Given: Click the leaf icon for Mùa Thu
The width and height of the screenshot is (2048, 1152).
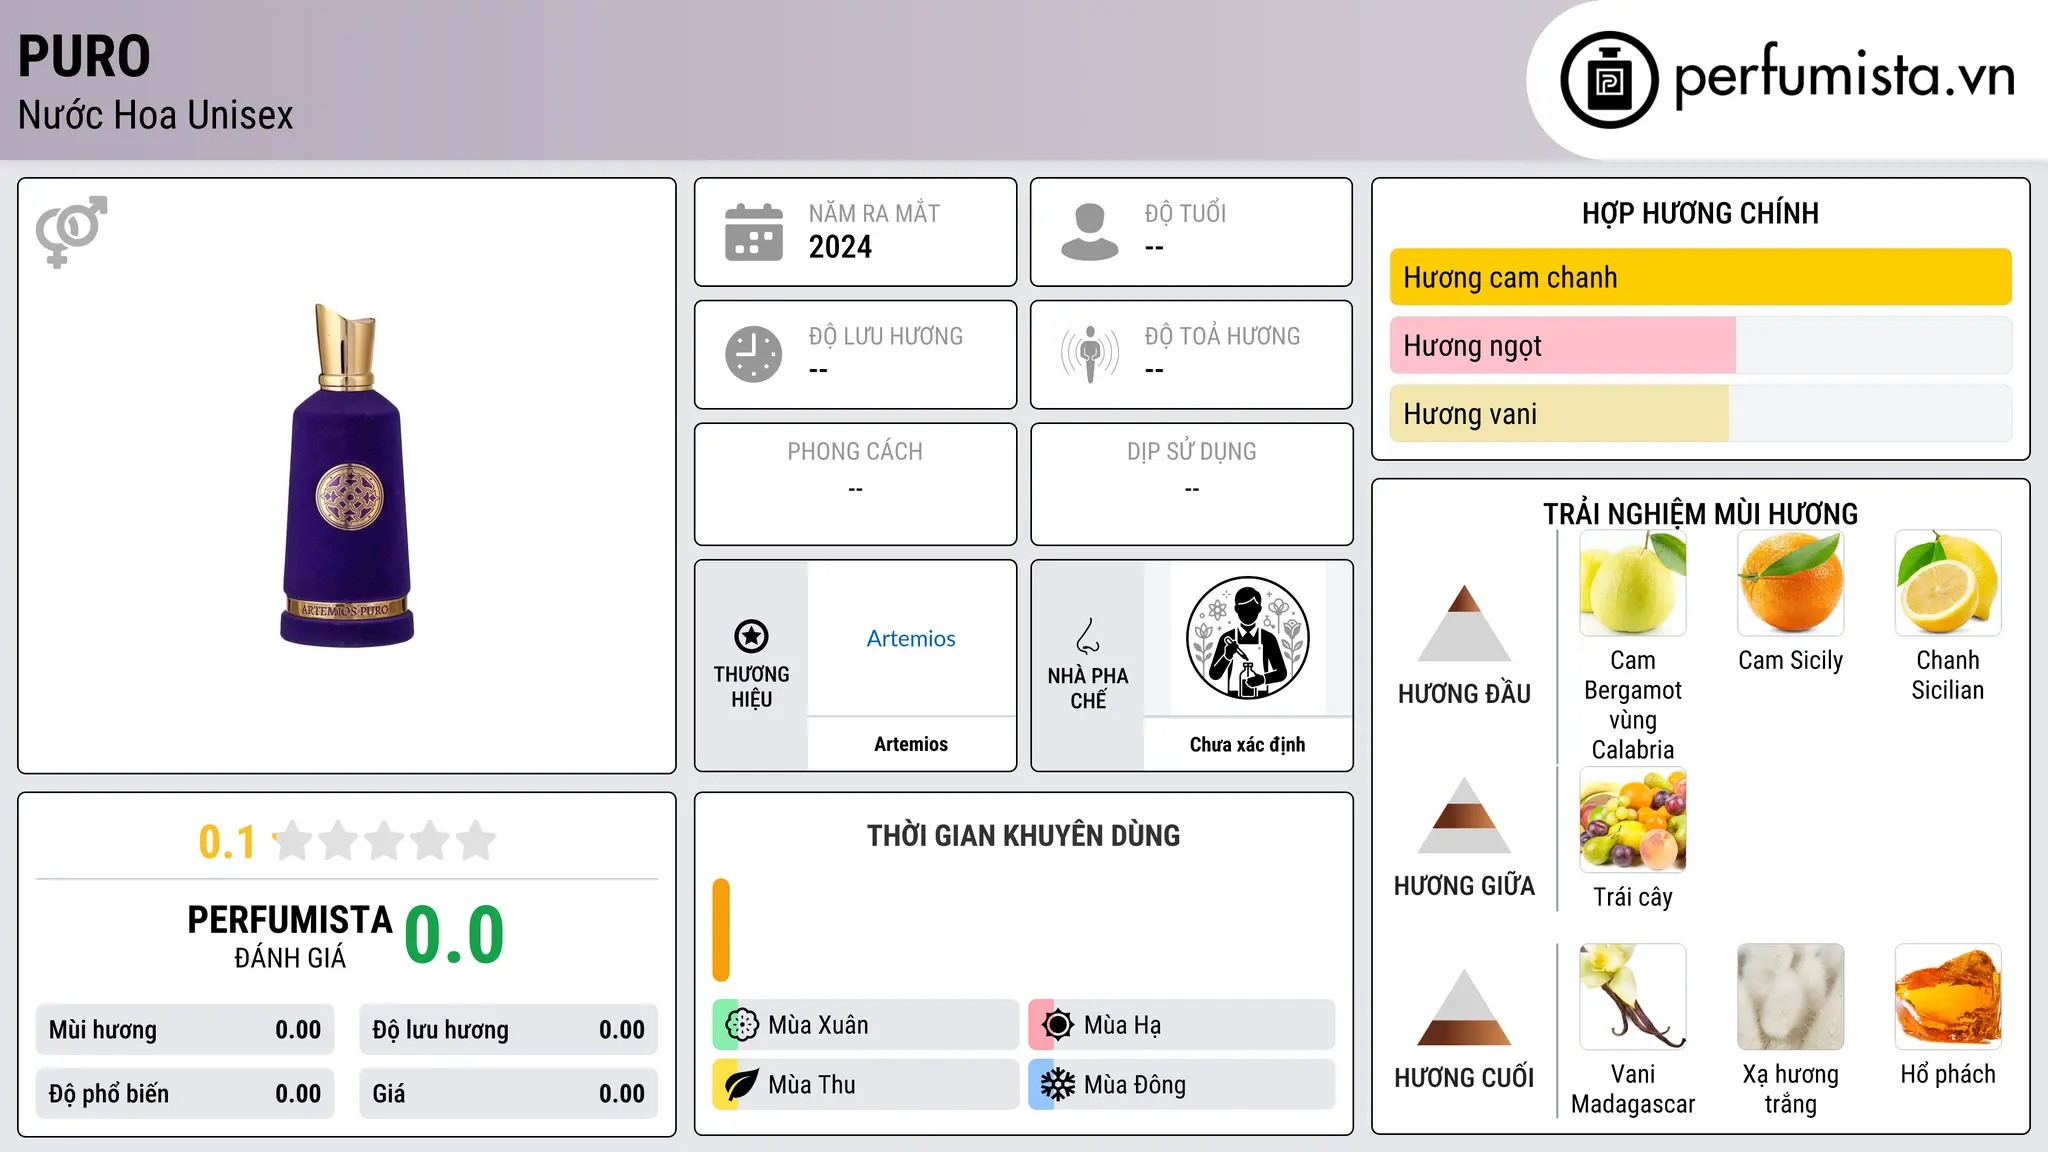Looking at the screenshot, I should [742, 1085].
